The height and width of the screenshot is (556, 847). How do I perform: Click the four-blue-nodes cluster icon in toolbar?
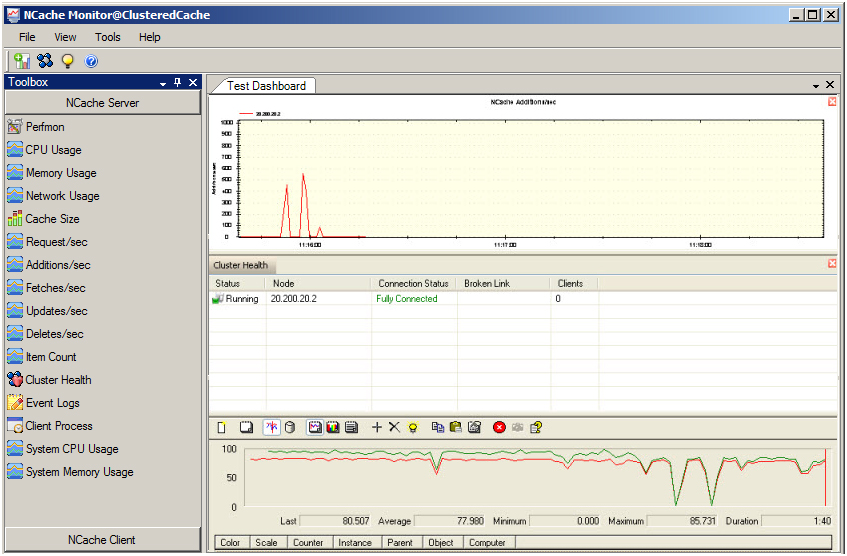point(45,61)
